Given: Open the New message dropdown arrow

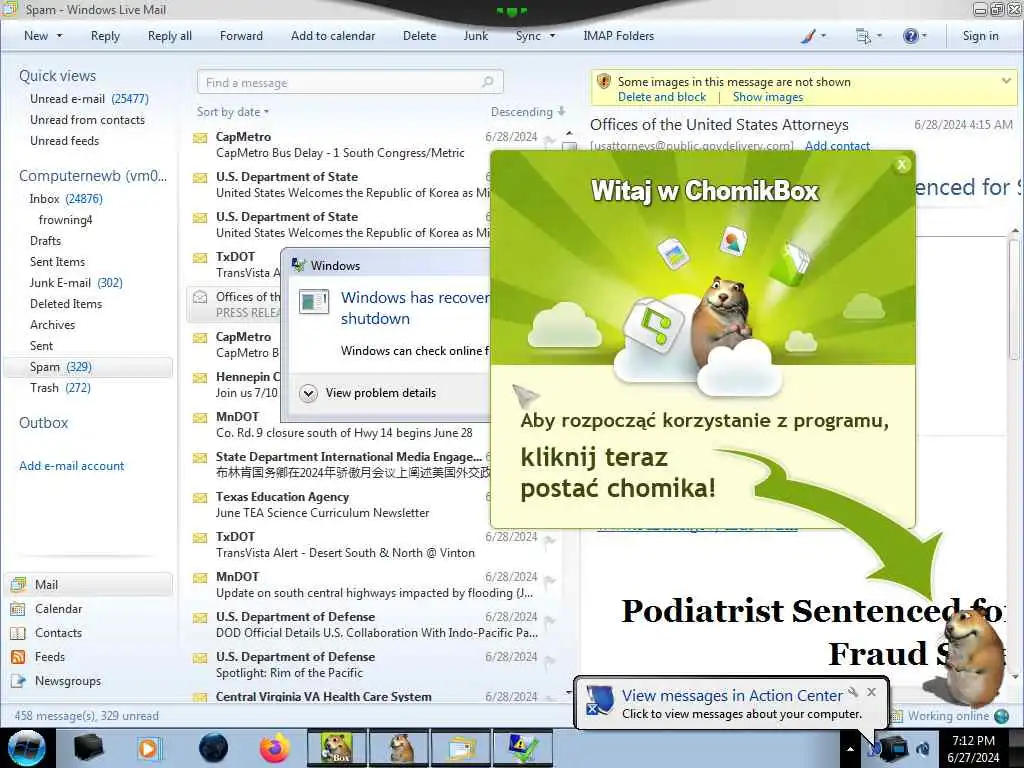Looking at the screenshot, I should [x=59, y=36].
